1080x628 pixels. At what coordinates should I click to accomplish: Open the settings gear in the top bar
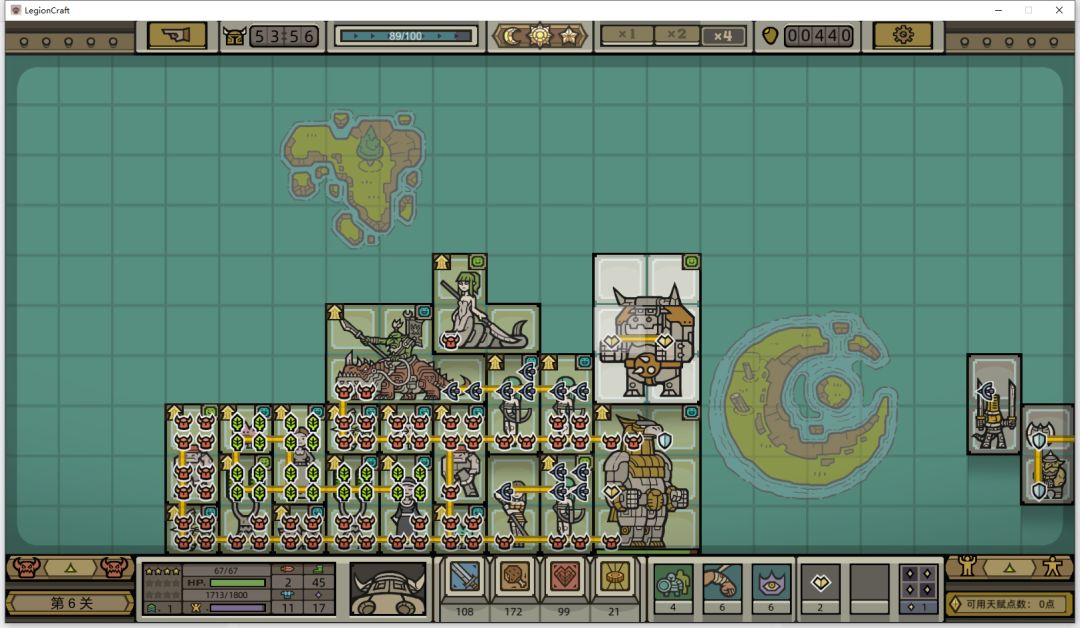click(902, 35)
